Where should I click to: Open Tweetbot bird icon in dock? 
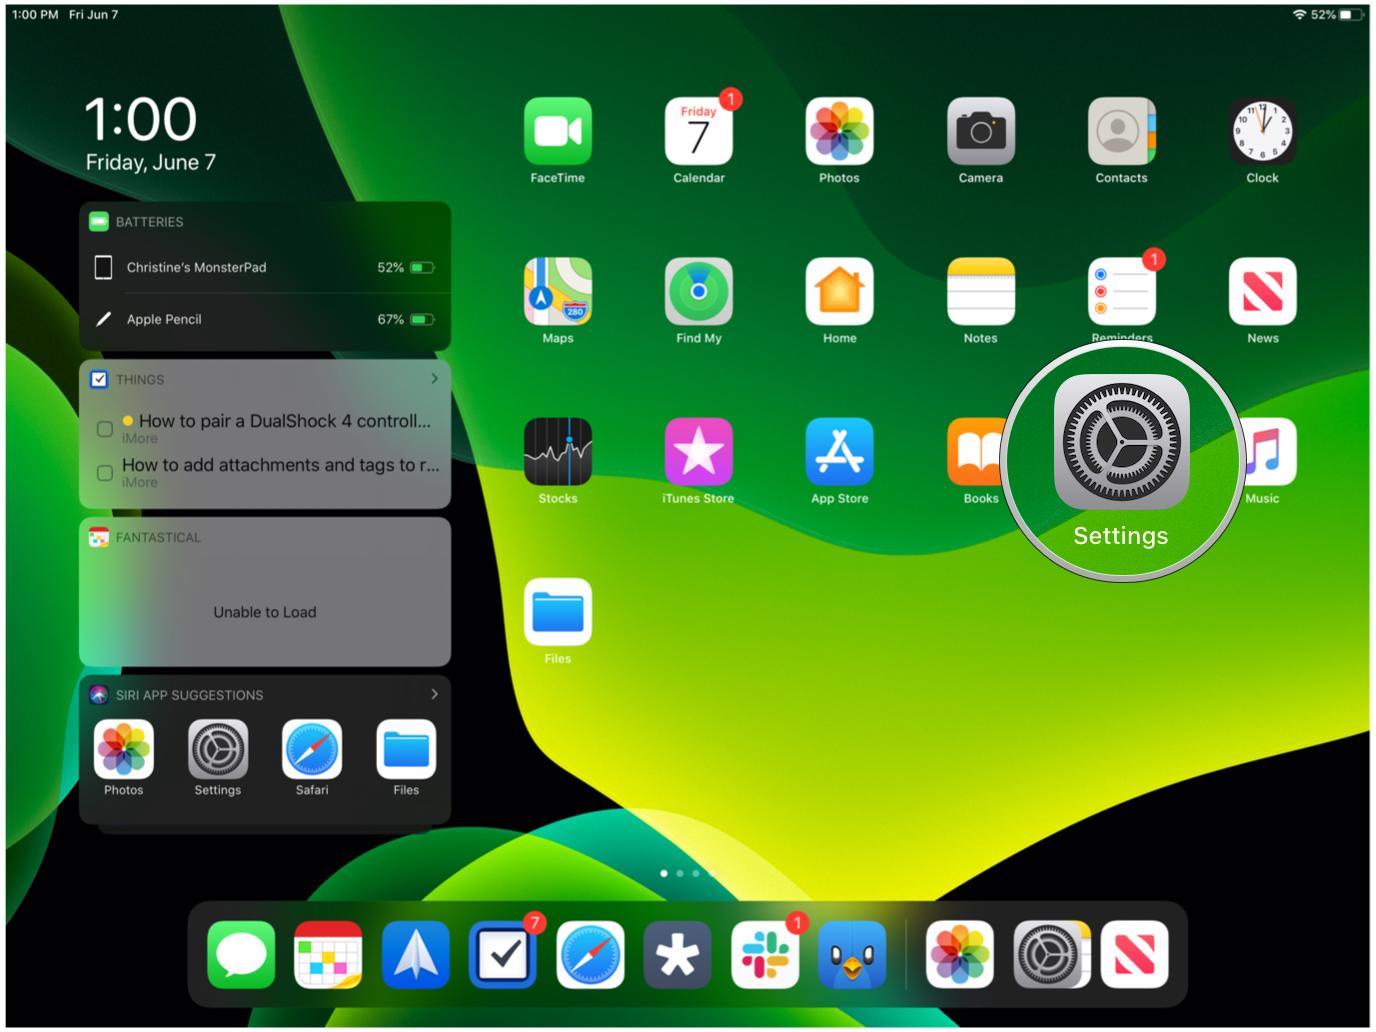(852, 955)
